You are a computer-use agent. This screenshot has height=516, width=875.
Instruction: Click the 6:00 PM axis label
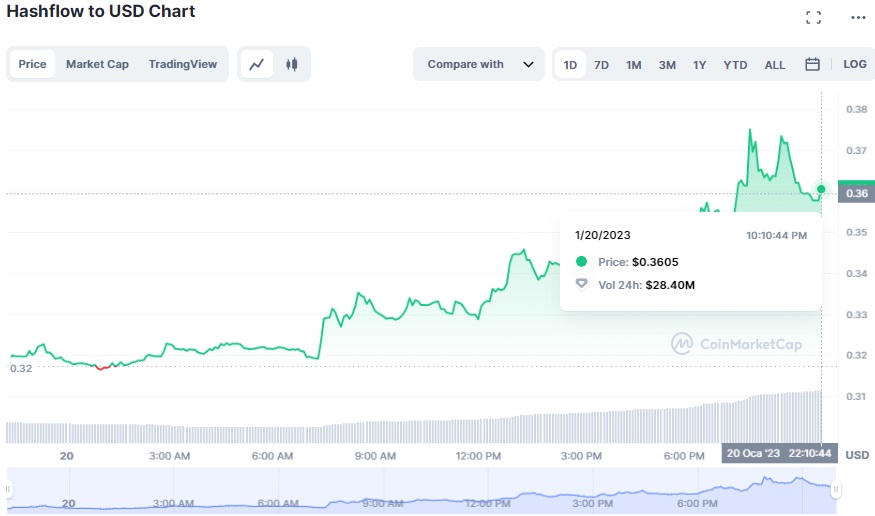pyautogui.click(x=684, y=456)
